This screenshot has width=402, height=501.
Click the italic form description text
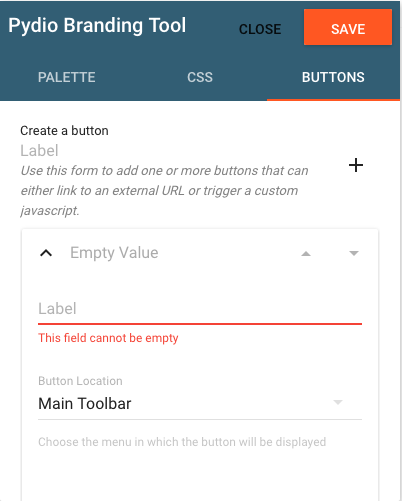point(164,190)
